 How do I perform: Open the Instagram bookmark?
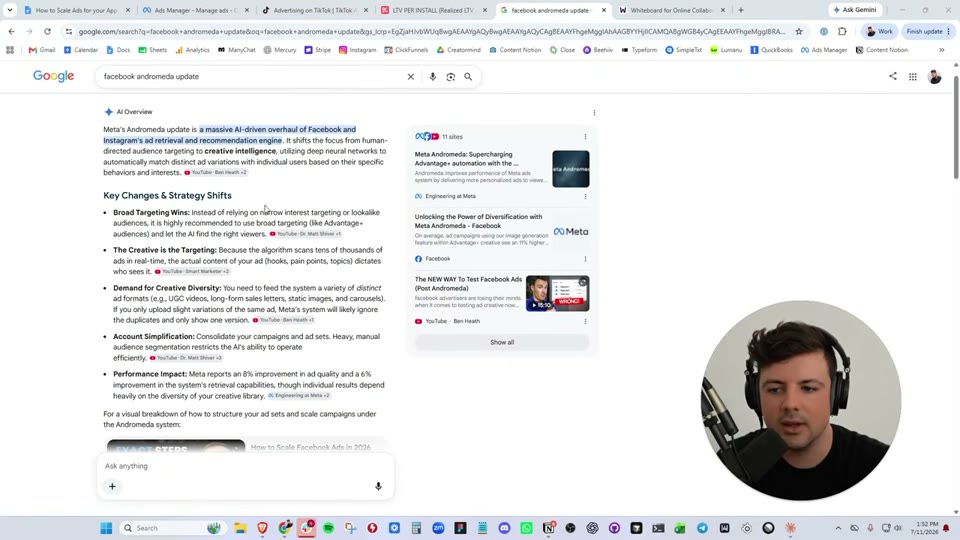coord(358,50)
